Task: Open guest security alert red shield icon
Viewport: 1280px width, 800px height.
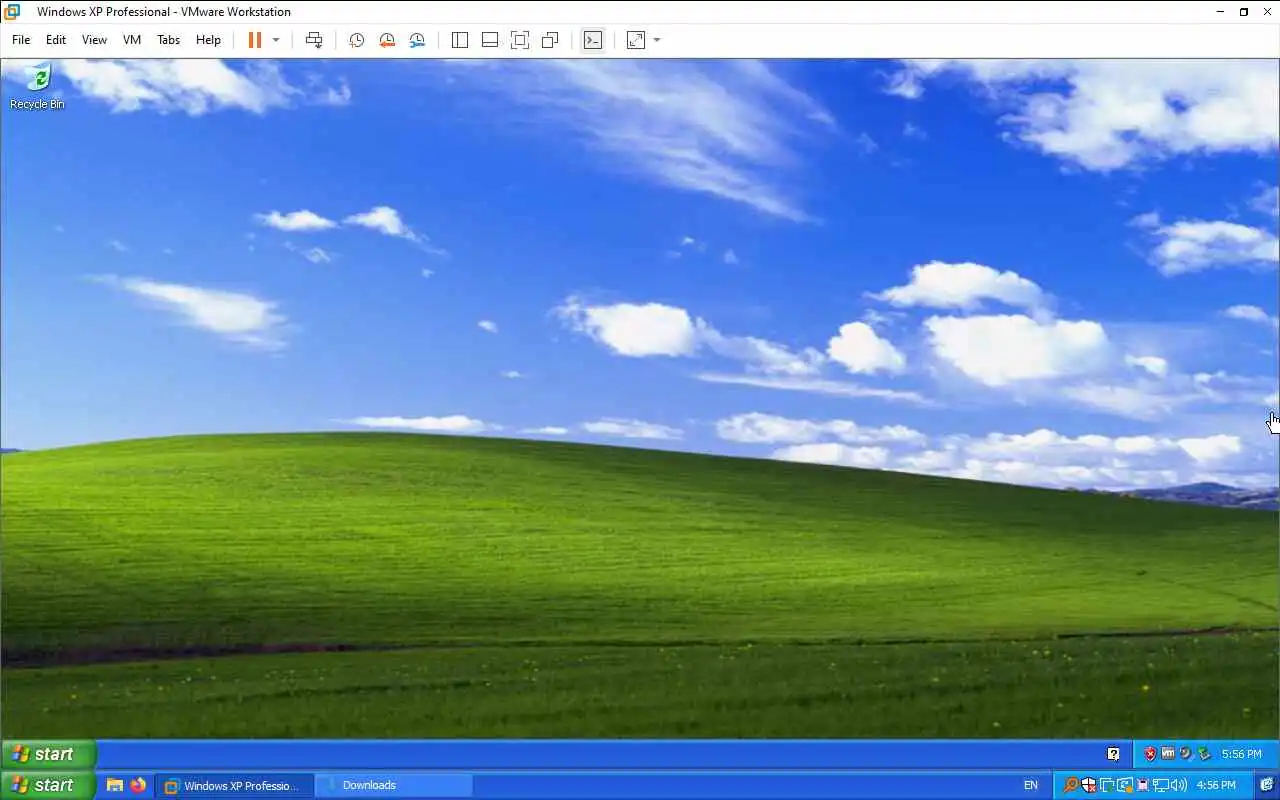Action: coord(1150,753)
